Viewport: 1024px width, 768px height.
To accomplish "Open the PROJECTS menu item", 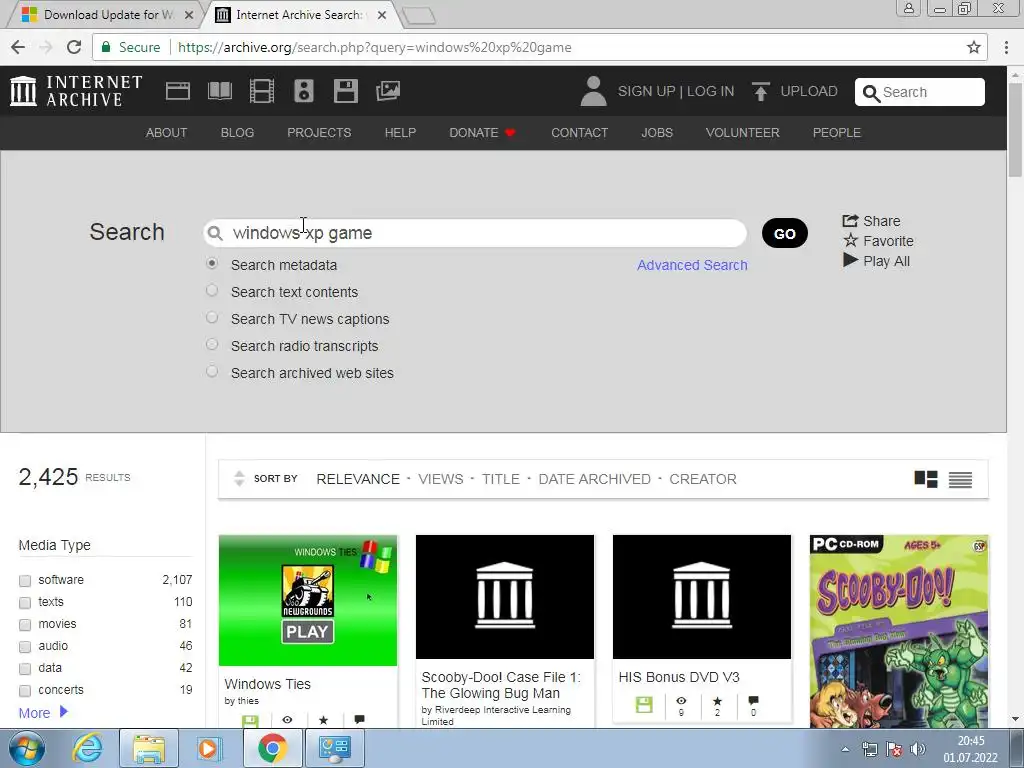I will click(319, 133).
